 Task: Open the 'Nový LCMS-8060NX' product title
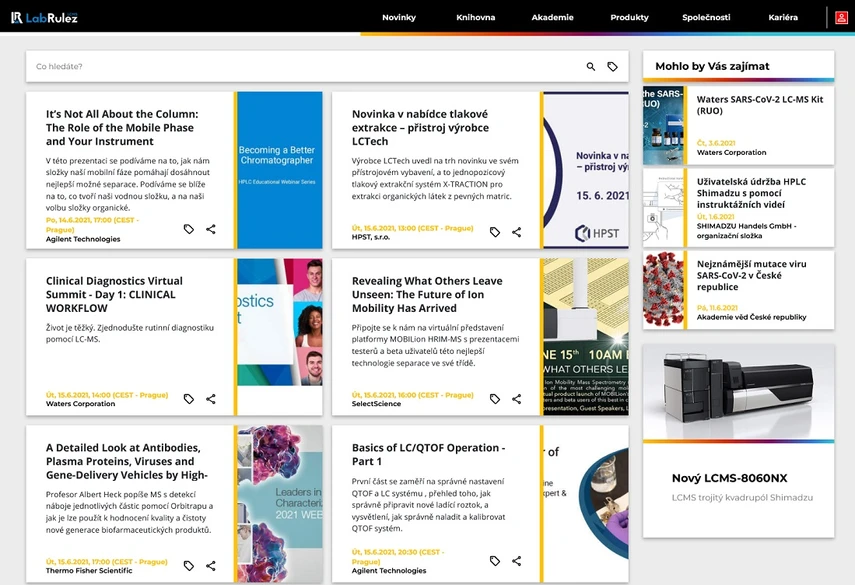730,478
